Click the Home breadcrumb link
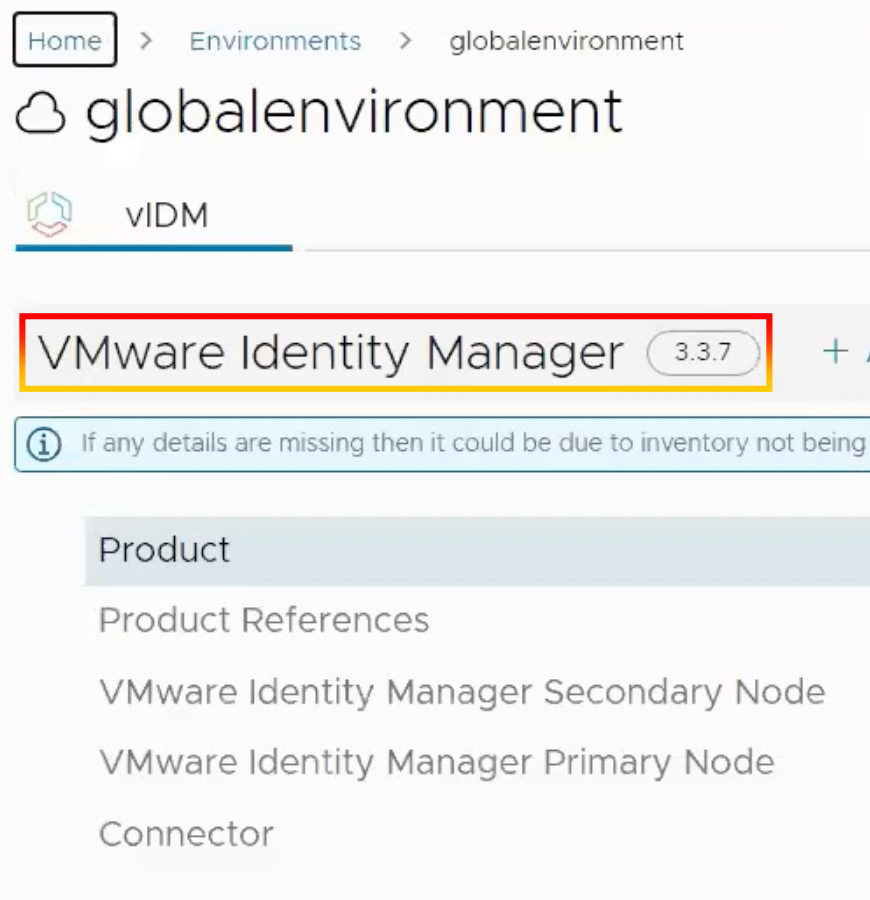This screenshot has width=870, height=900. pos(65,41)
